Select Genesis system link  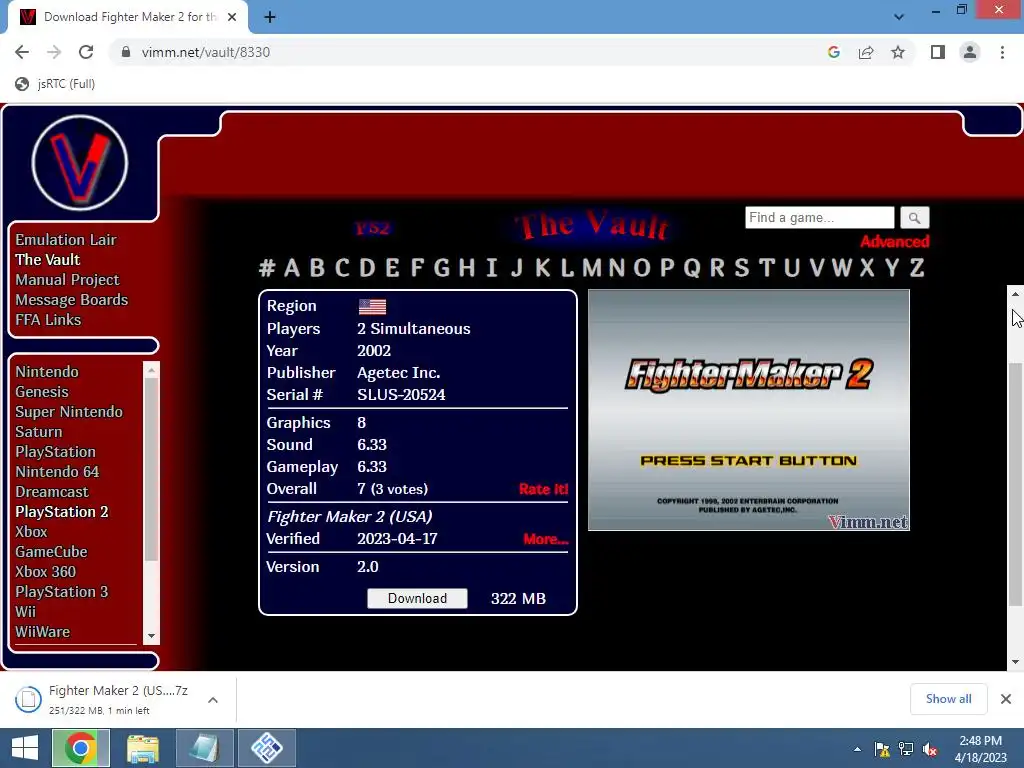42,392
